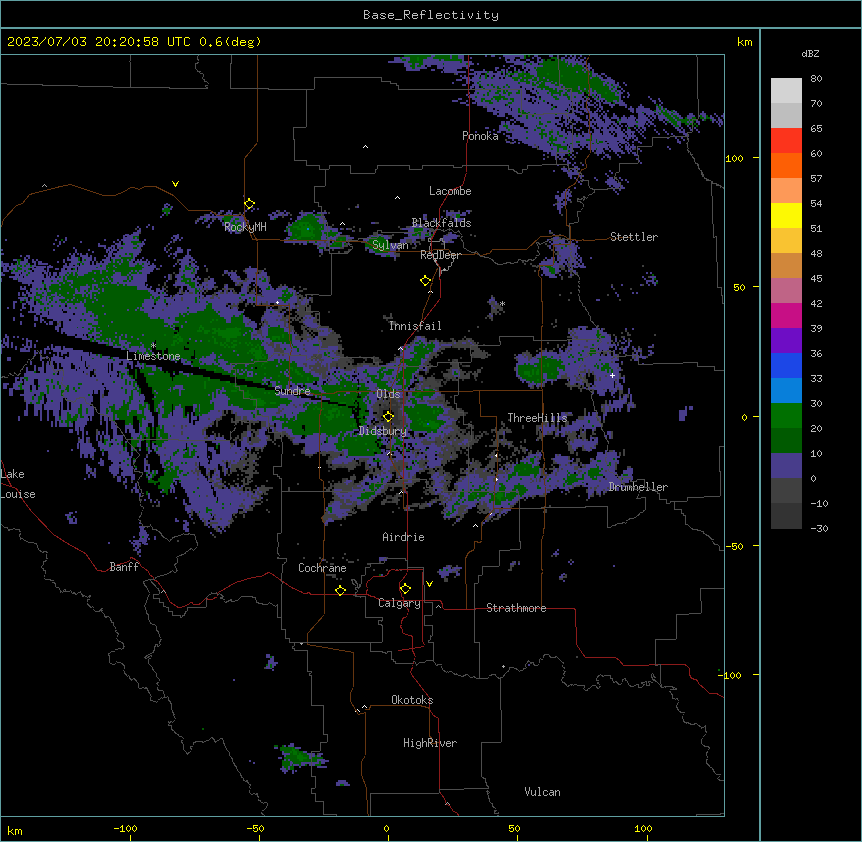
Task: Click the -100 tick label on bottom axis
Action: tap(125, 828)
